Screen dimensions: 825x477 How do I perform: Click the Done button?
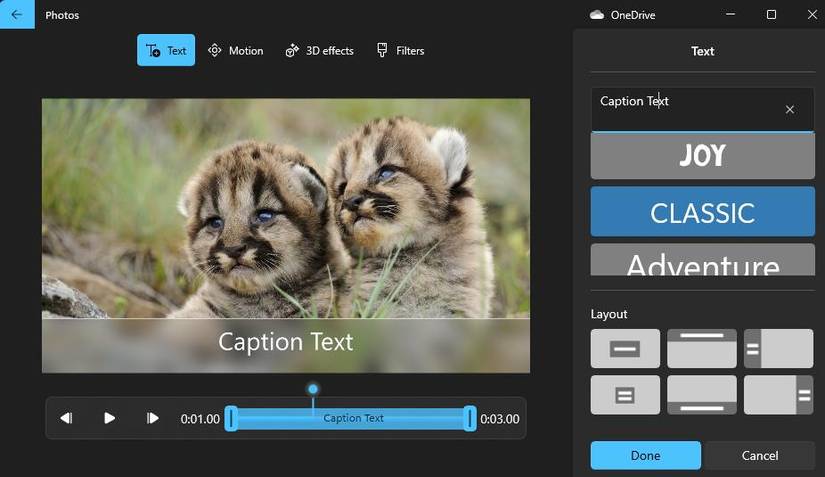pyautogui.click(x=646, y=455)
